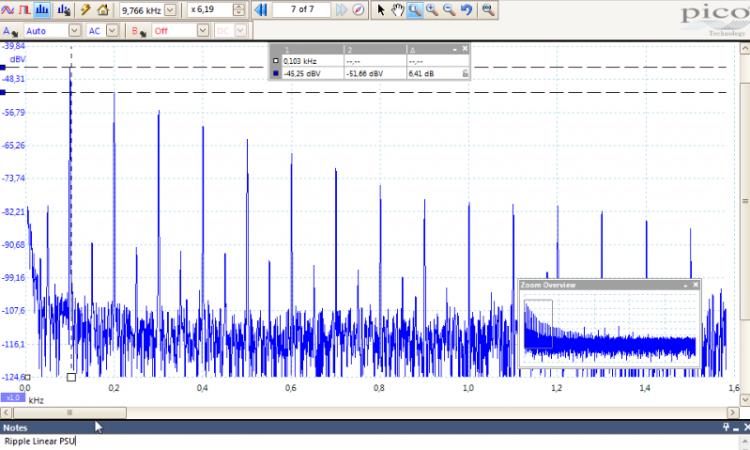This screenshot has height=450, width=750.
Task: Click the 6,41 dB delta value
Action: [x=421, y=74]
